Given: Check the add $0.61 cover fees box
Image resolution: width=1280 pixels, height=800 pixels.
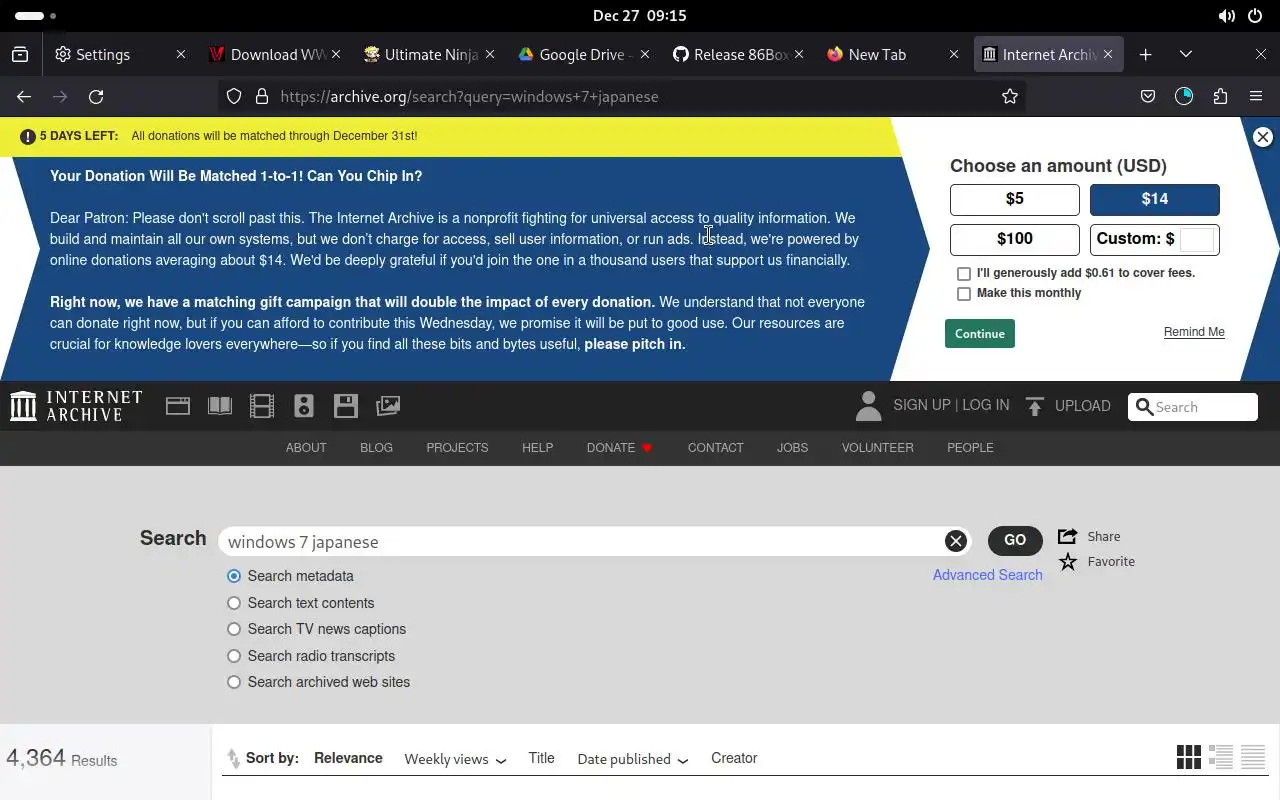Looking at the screenshot, I should [964, 273].
